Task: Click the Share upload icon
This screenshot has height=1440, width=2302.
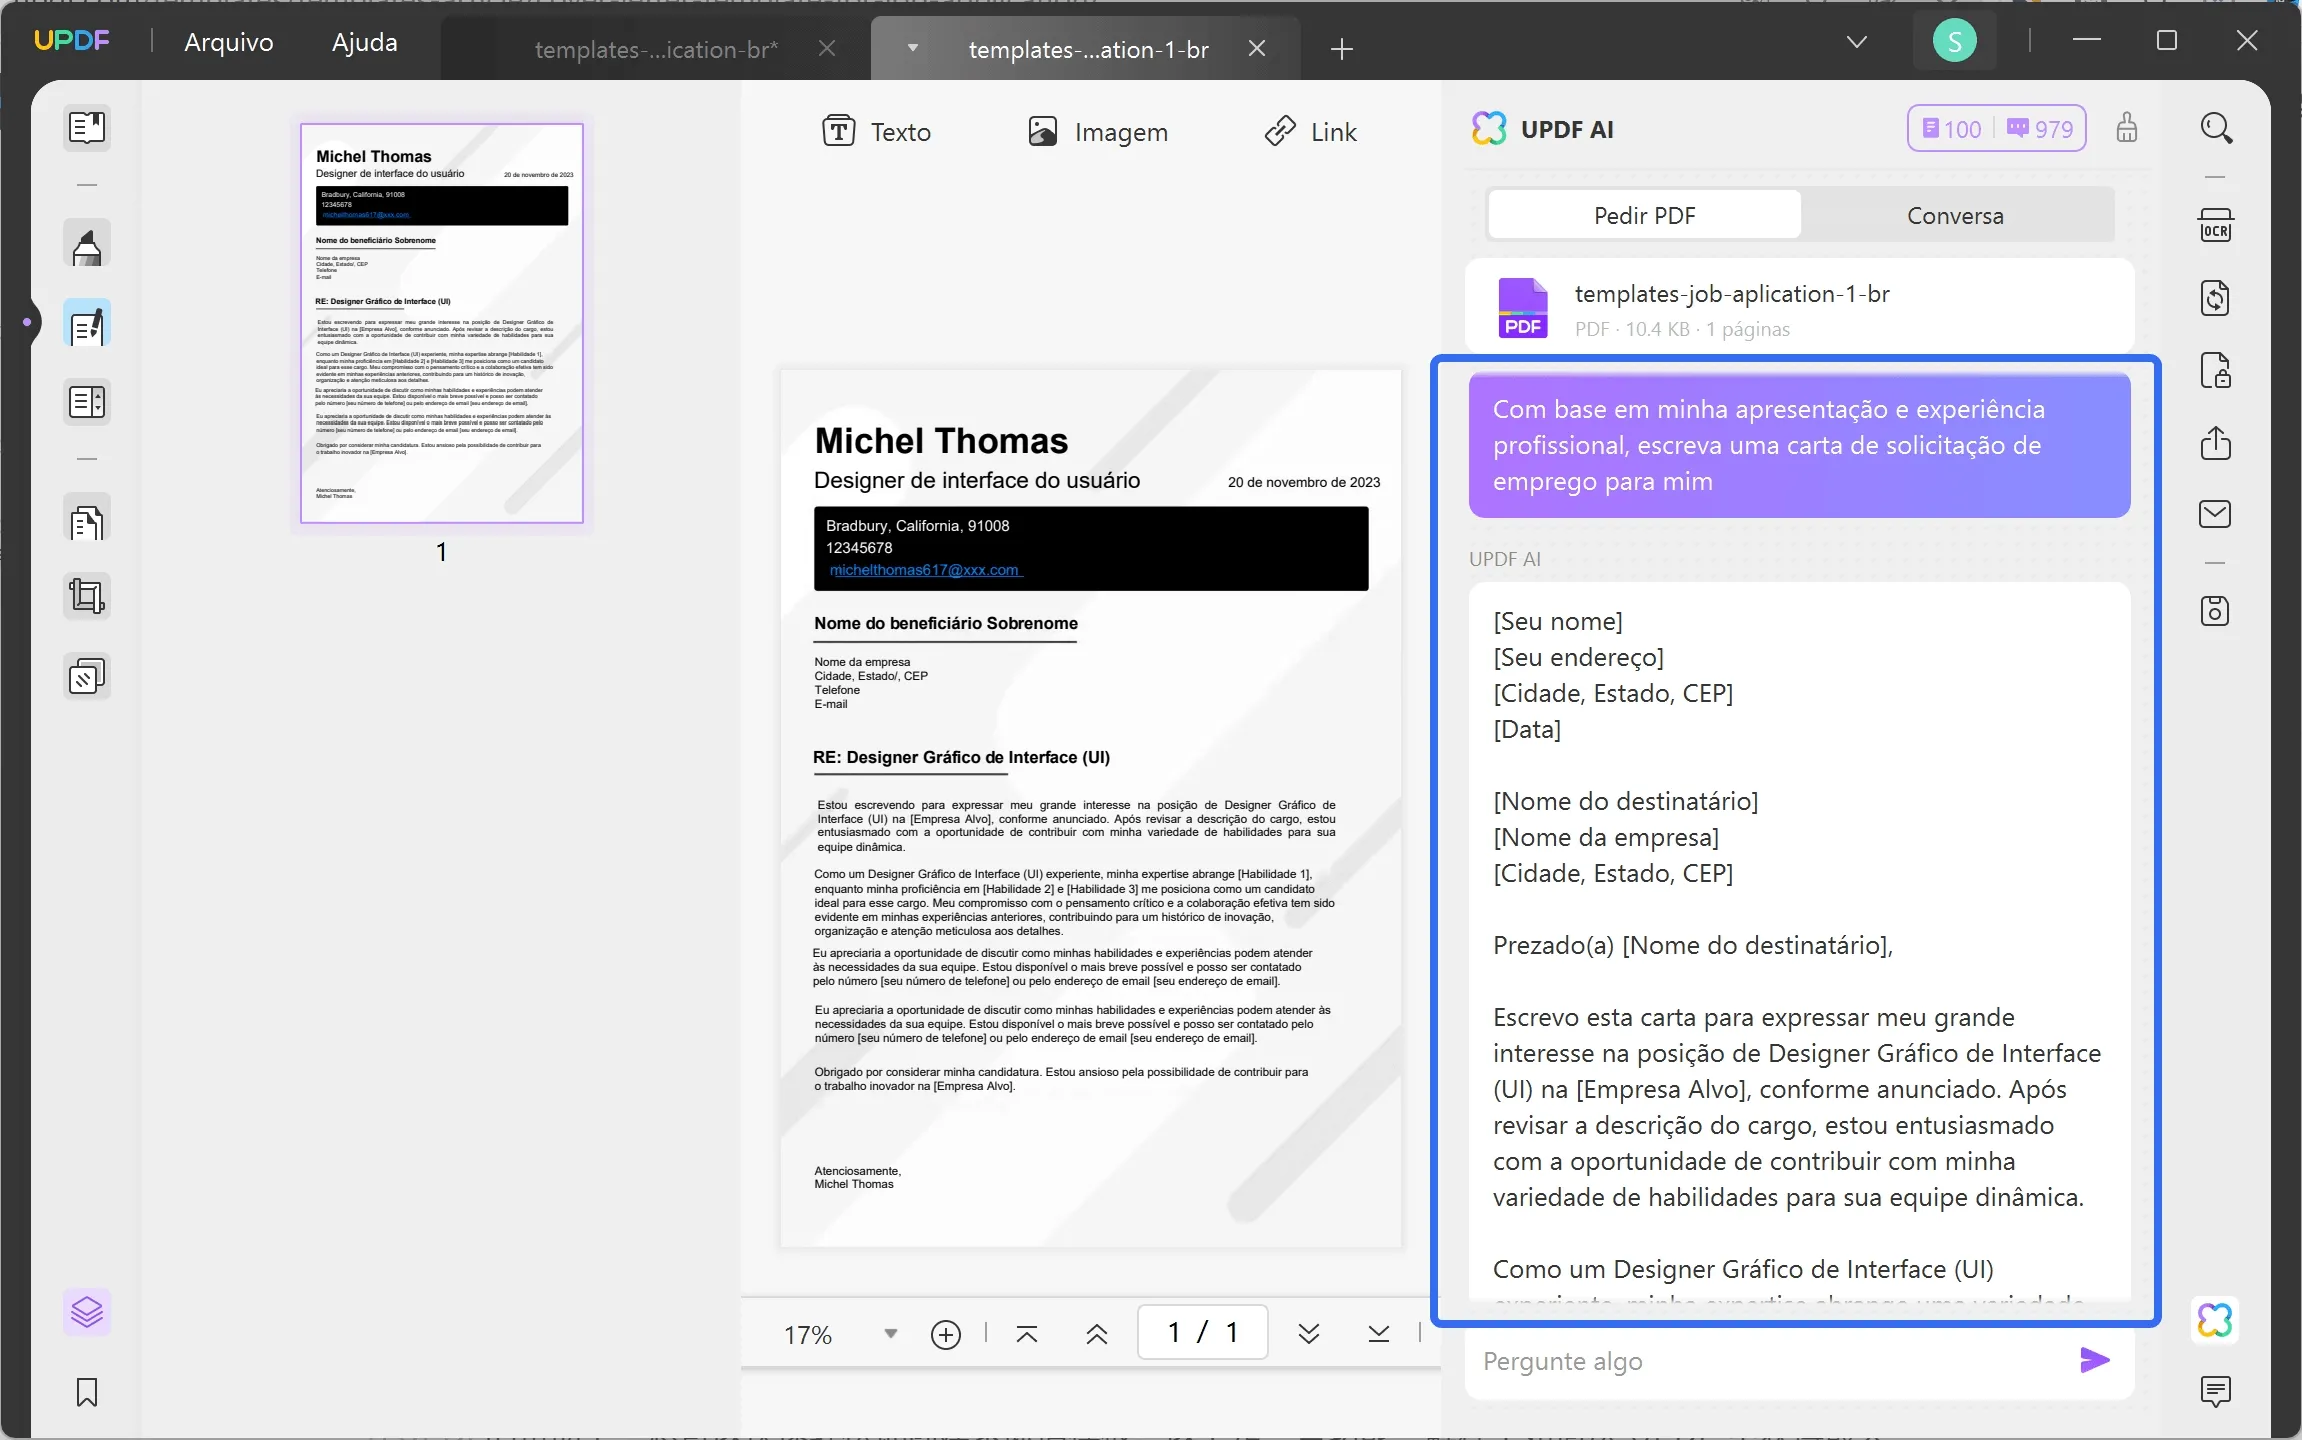Action: (x=2216, y=442)
